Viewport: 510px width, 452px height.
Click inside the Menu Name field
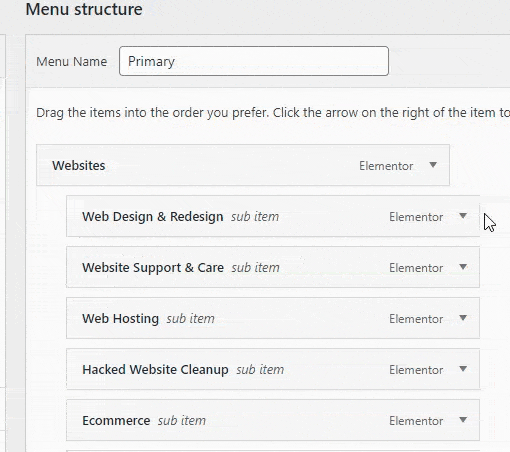click(x=254, y=61)
